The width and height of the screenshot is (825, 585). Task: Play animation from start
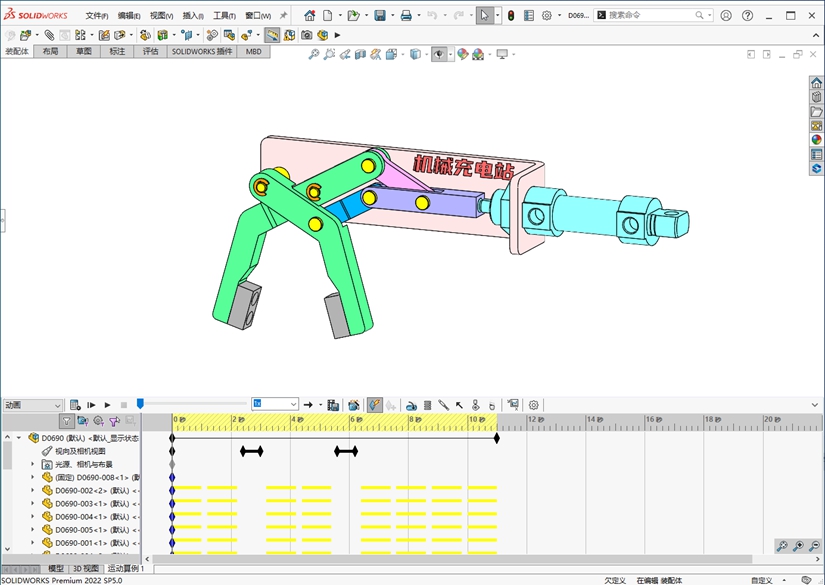coord(91,405)
